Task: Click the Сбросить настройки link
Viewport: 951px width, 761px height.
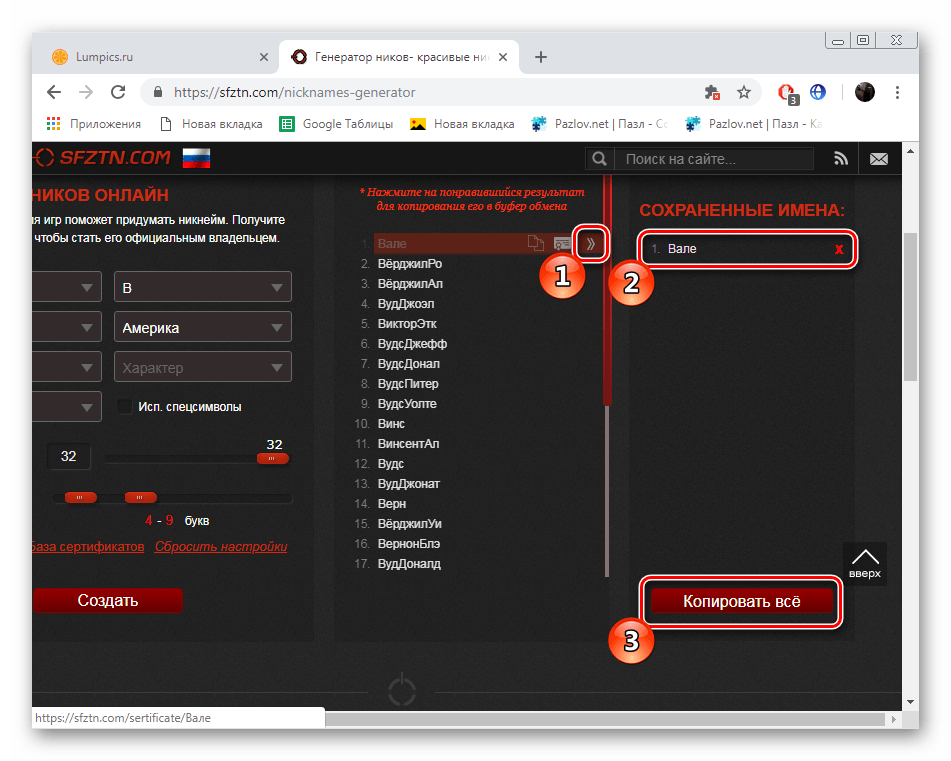Action: click(x=221, y=546)
